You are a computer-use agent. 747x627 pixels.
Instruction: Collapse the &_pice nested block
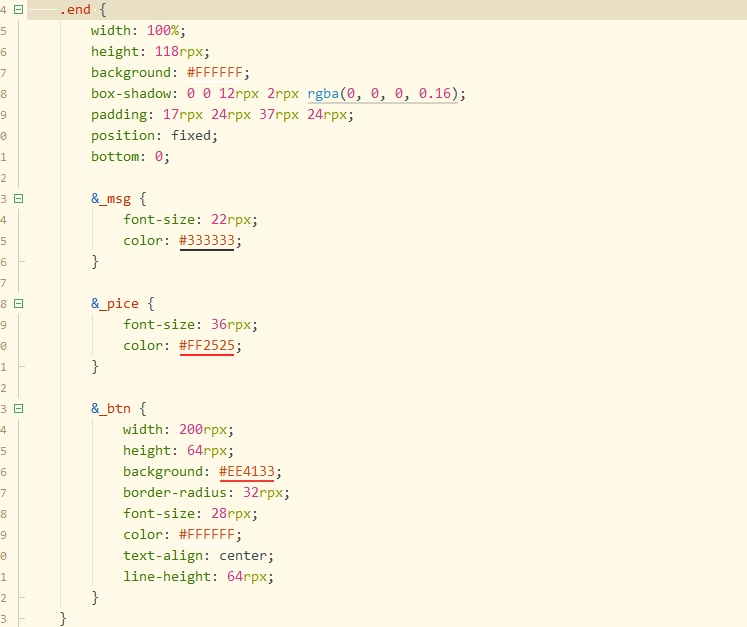pyautogui.click(x=19, y=303)
